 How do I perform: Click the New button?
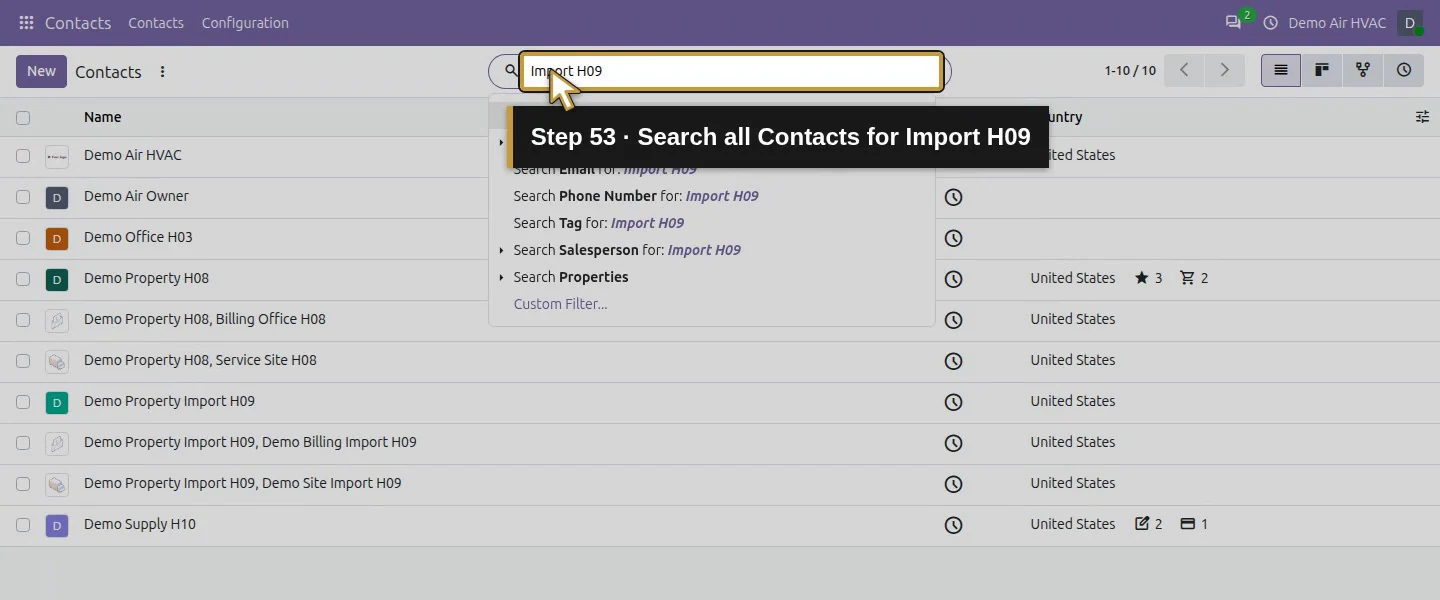[x=41, y=71]
